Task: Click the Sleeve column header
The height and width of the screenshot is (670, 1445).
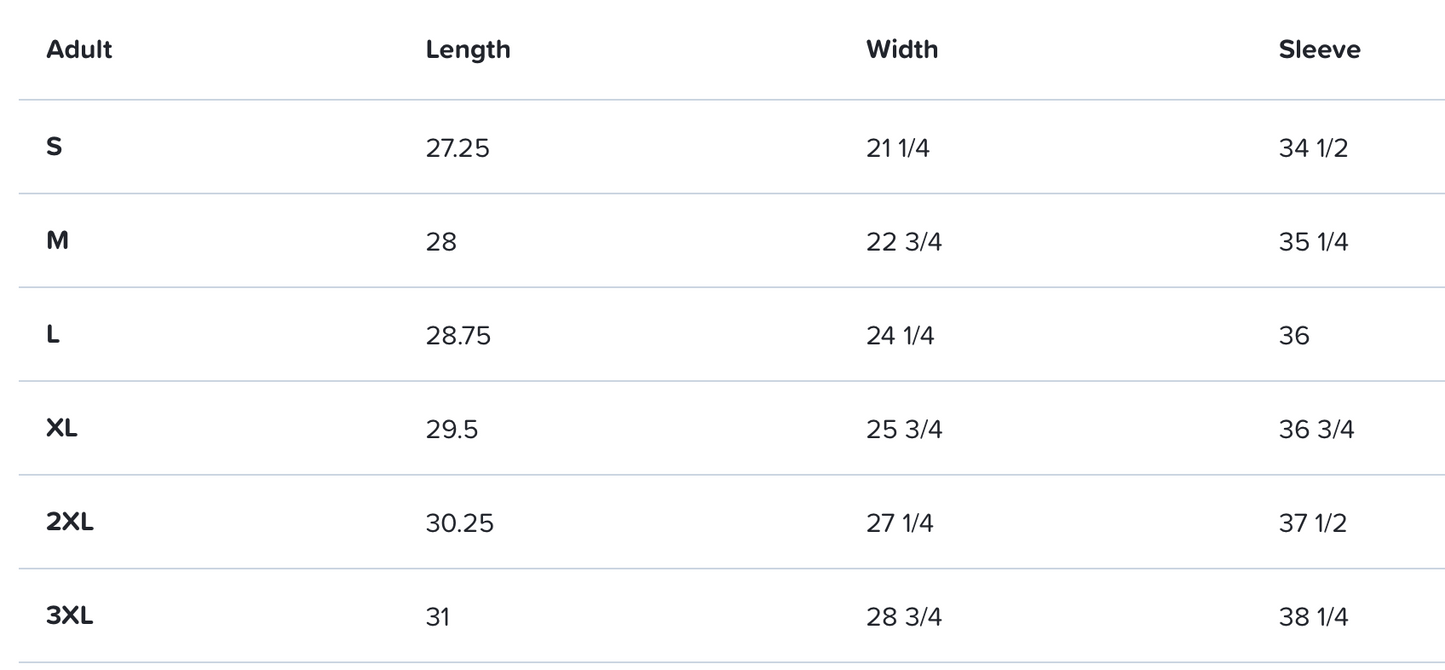Action: tap(1319, 49)
